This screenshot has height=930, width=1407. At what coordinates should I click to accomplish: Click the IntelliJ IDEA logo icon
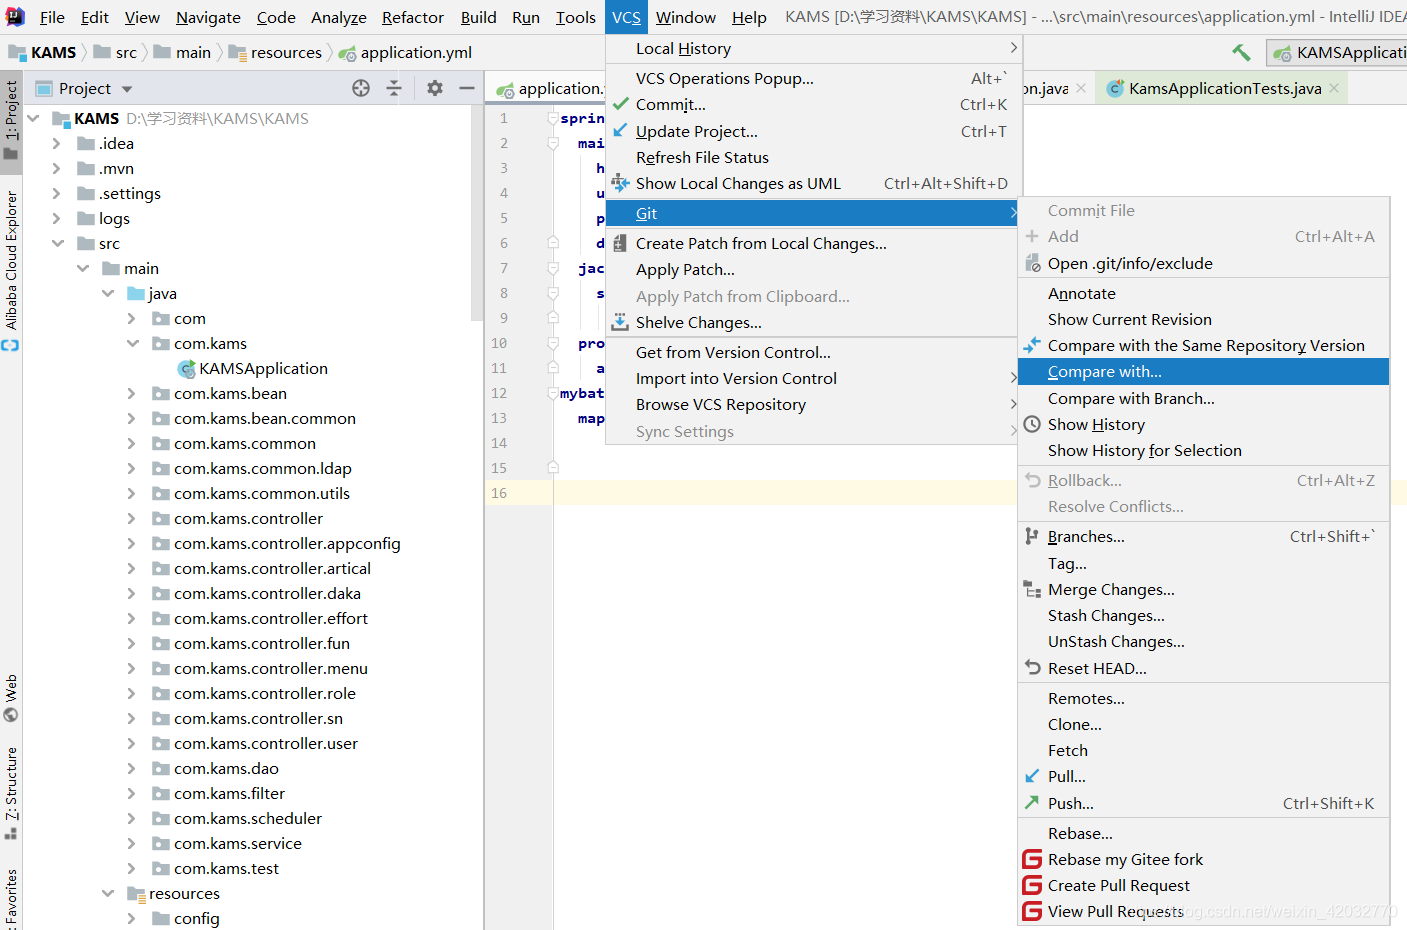click(15, 17)
